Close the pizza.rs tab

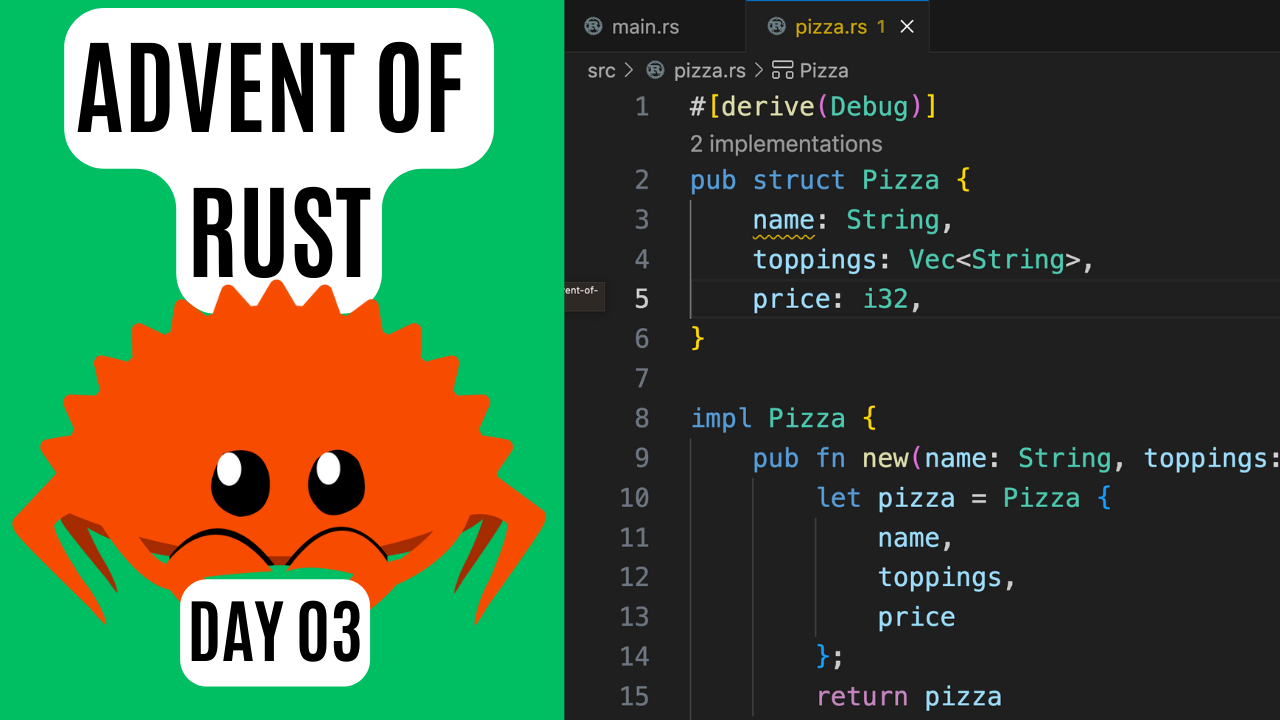[907, 27]
